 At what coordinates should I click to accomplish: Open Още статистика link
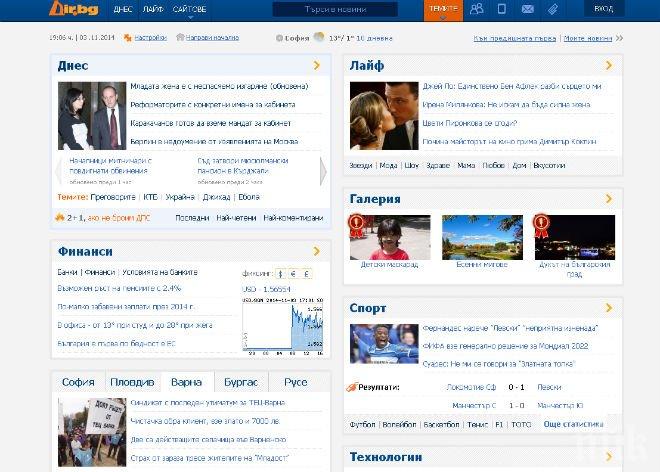coord(573,424)
